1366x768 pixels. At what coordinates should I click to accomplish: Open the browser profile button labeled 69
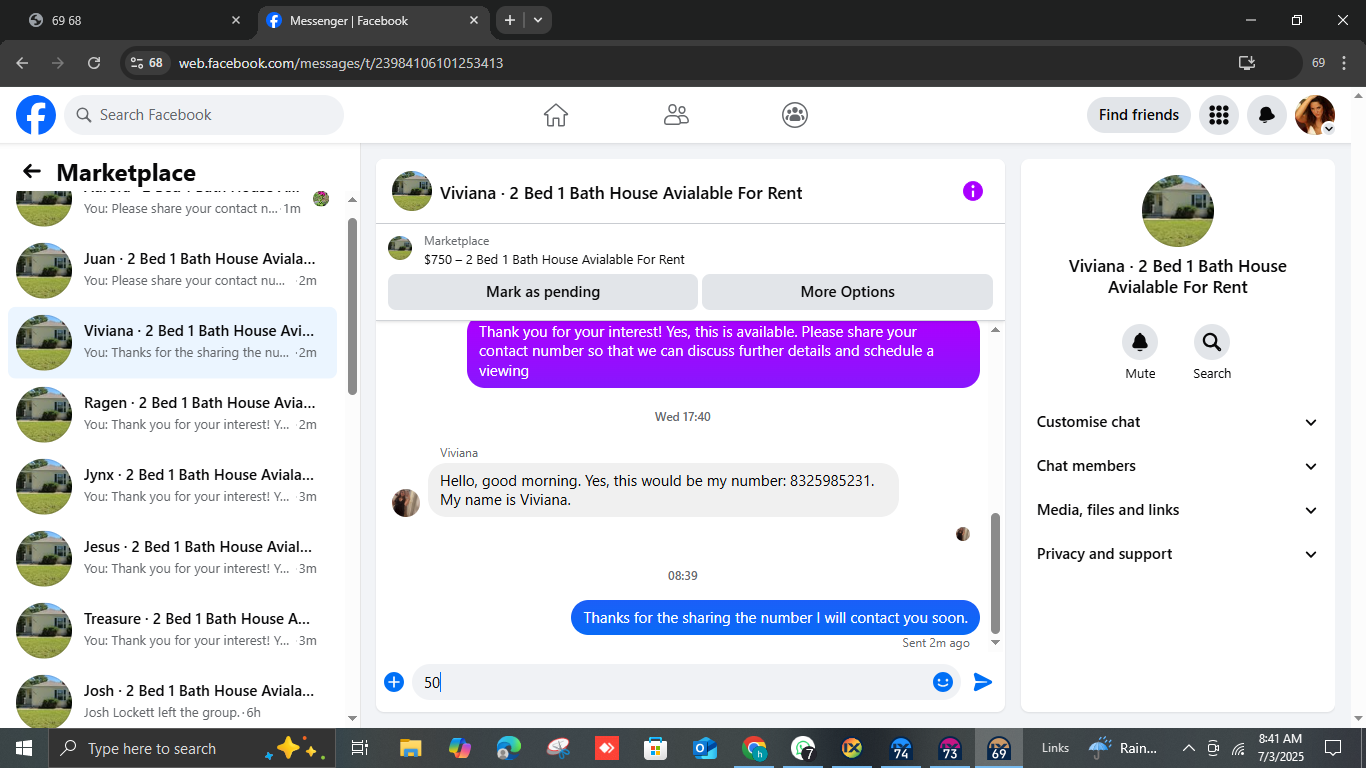click(x=1318, y=63)
